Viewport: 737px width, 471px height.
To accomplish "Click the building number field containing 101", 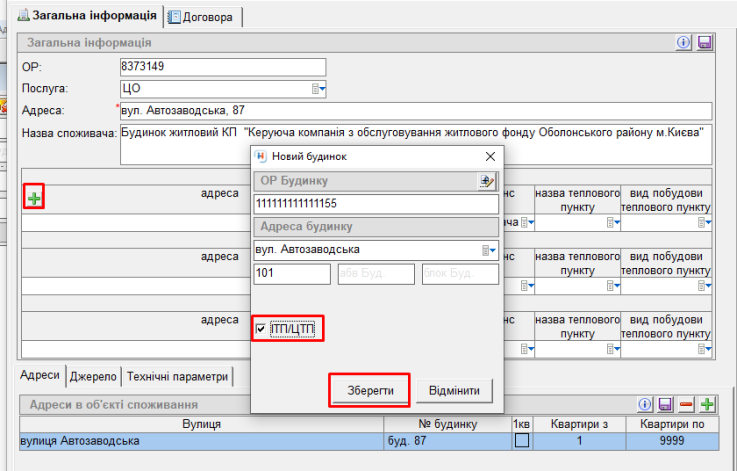I will tap(292, 274).
